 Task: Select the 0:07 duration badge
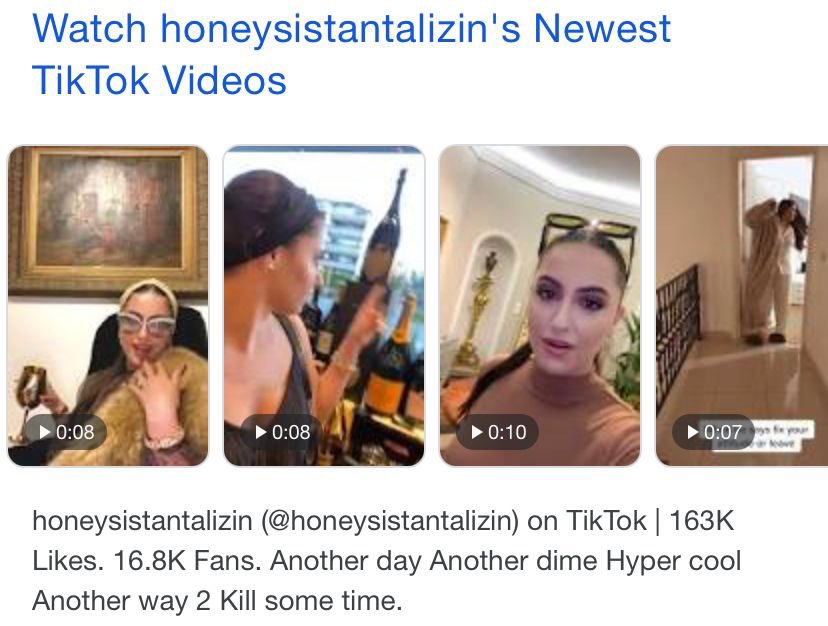click(x=713, y=432)
